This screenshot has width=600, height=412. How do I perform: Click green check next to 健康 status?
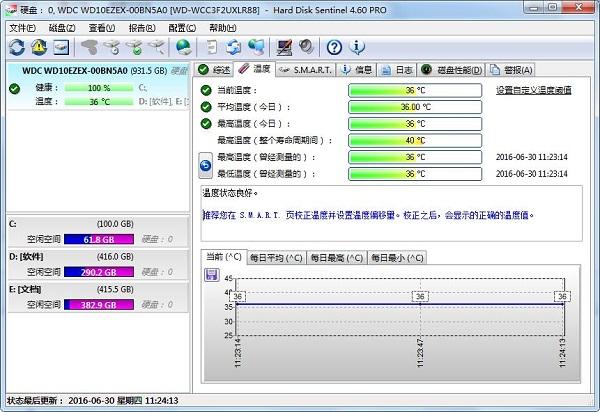(15, 89)
